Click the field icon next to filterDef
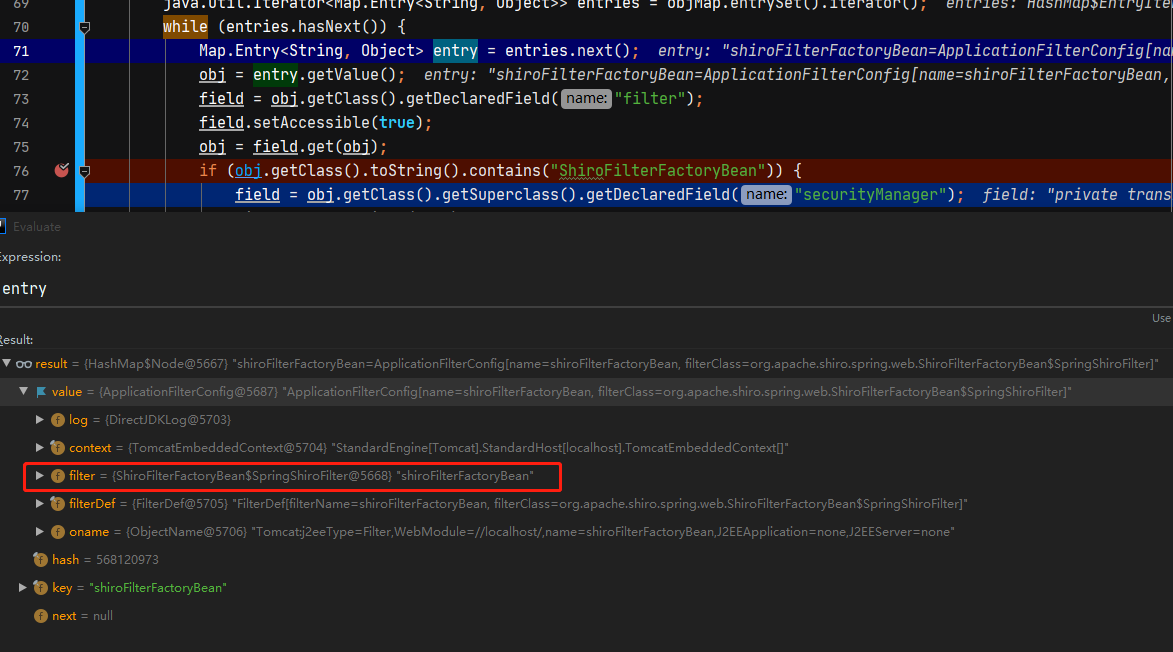 (x=58, y=504)
